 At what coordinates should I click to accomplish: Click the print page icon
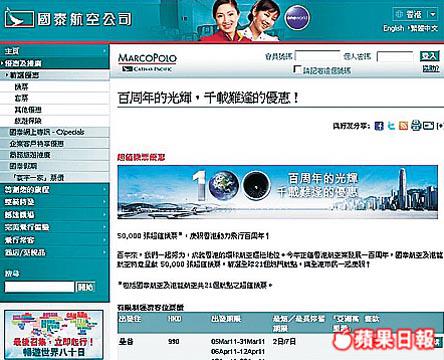pos(416,125)
